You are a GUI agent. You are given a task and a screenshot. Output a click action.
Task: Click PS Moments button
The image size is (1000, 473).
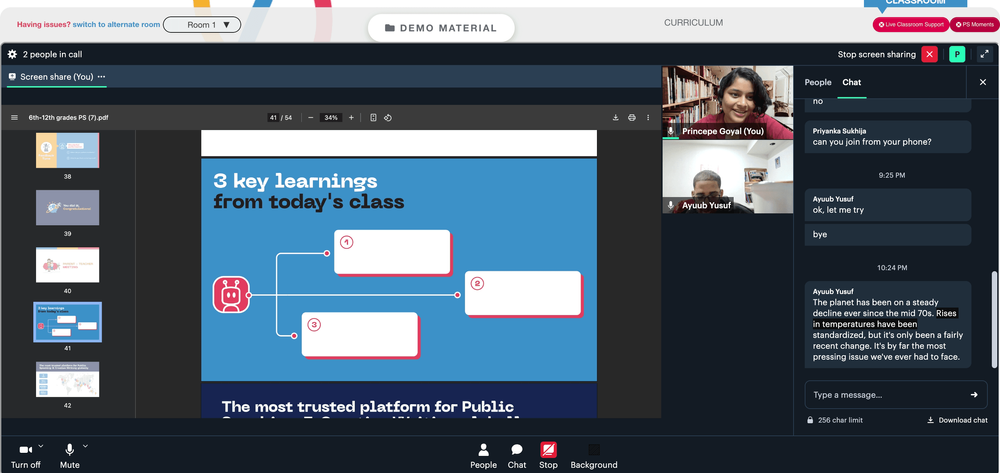[975, 24]
